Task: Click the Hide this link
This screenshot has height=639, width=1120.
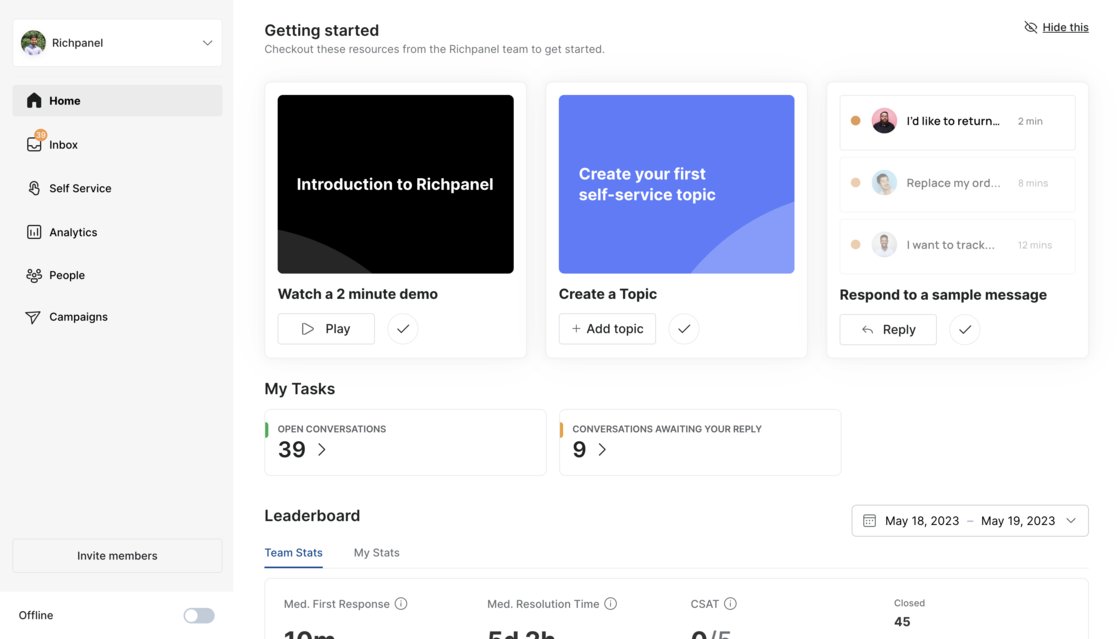Action: coord(1065,27)
